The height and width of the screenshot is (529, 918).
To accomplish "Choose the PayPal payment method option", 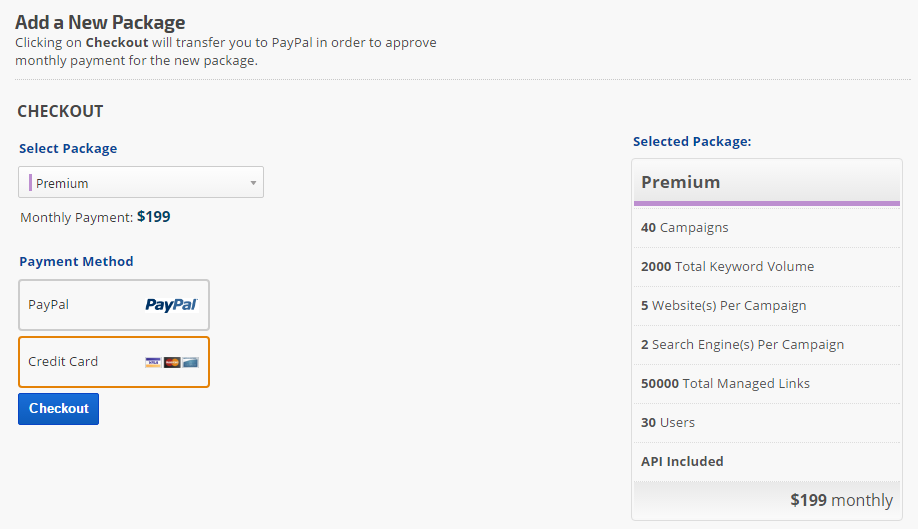I will tap(114, 305).
